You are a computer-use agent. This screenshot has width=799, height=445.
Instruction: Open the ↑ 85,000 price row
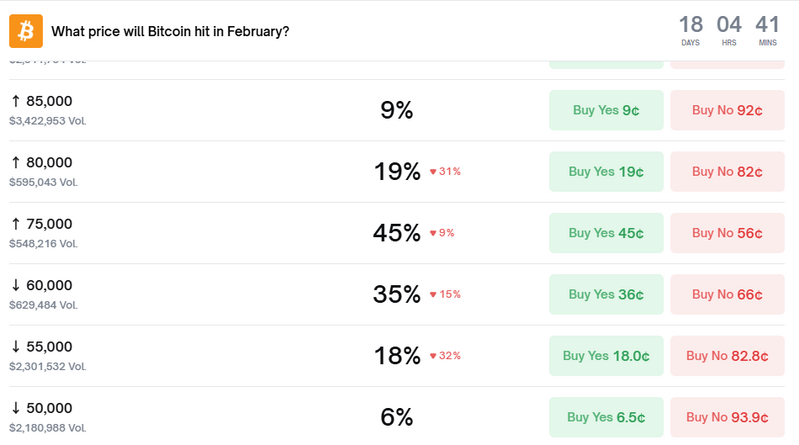click(42, 101)
